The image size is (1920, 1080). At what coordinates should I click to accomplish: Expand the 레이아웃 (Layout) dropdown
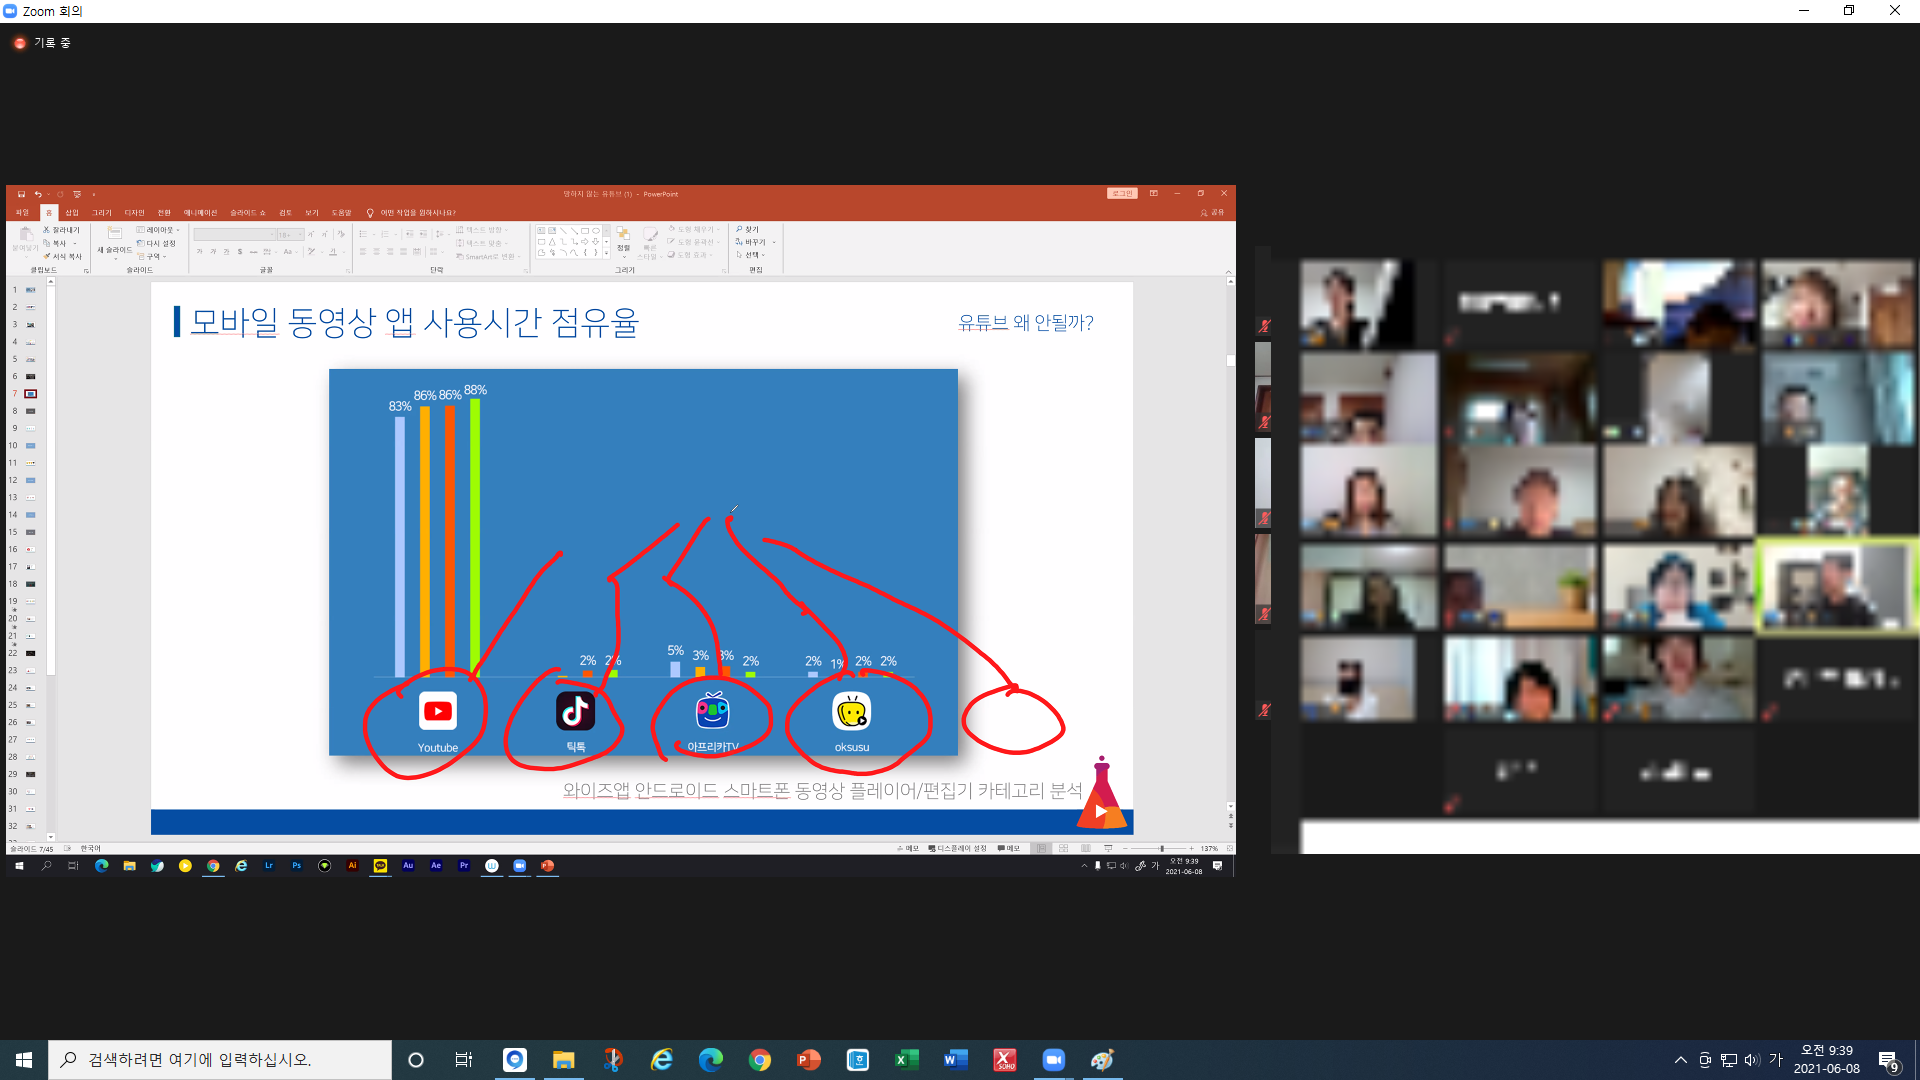click(159, 230)
